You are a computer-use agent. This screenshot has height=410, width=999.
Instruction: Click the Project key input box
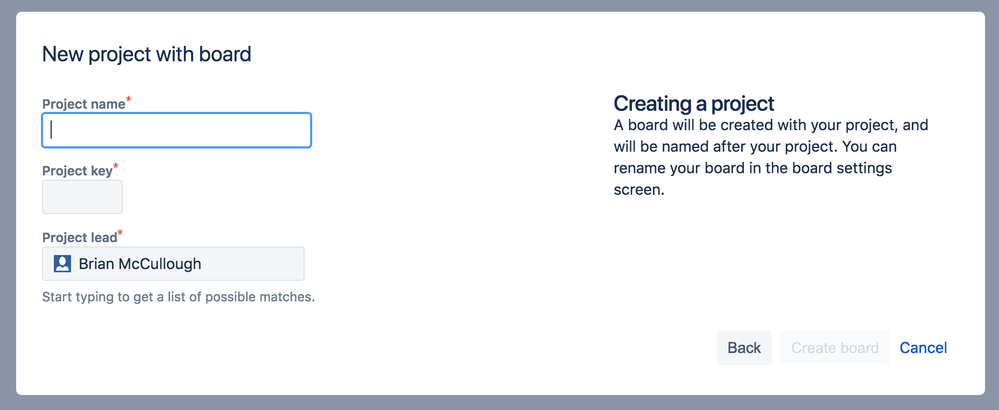click(x=82, y=197)
